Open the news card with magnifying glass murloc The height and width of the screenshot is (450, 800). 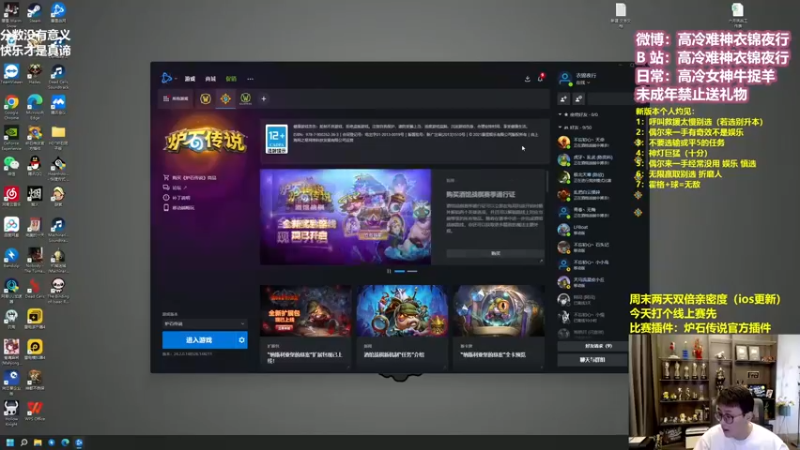[x=403, y=327]
